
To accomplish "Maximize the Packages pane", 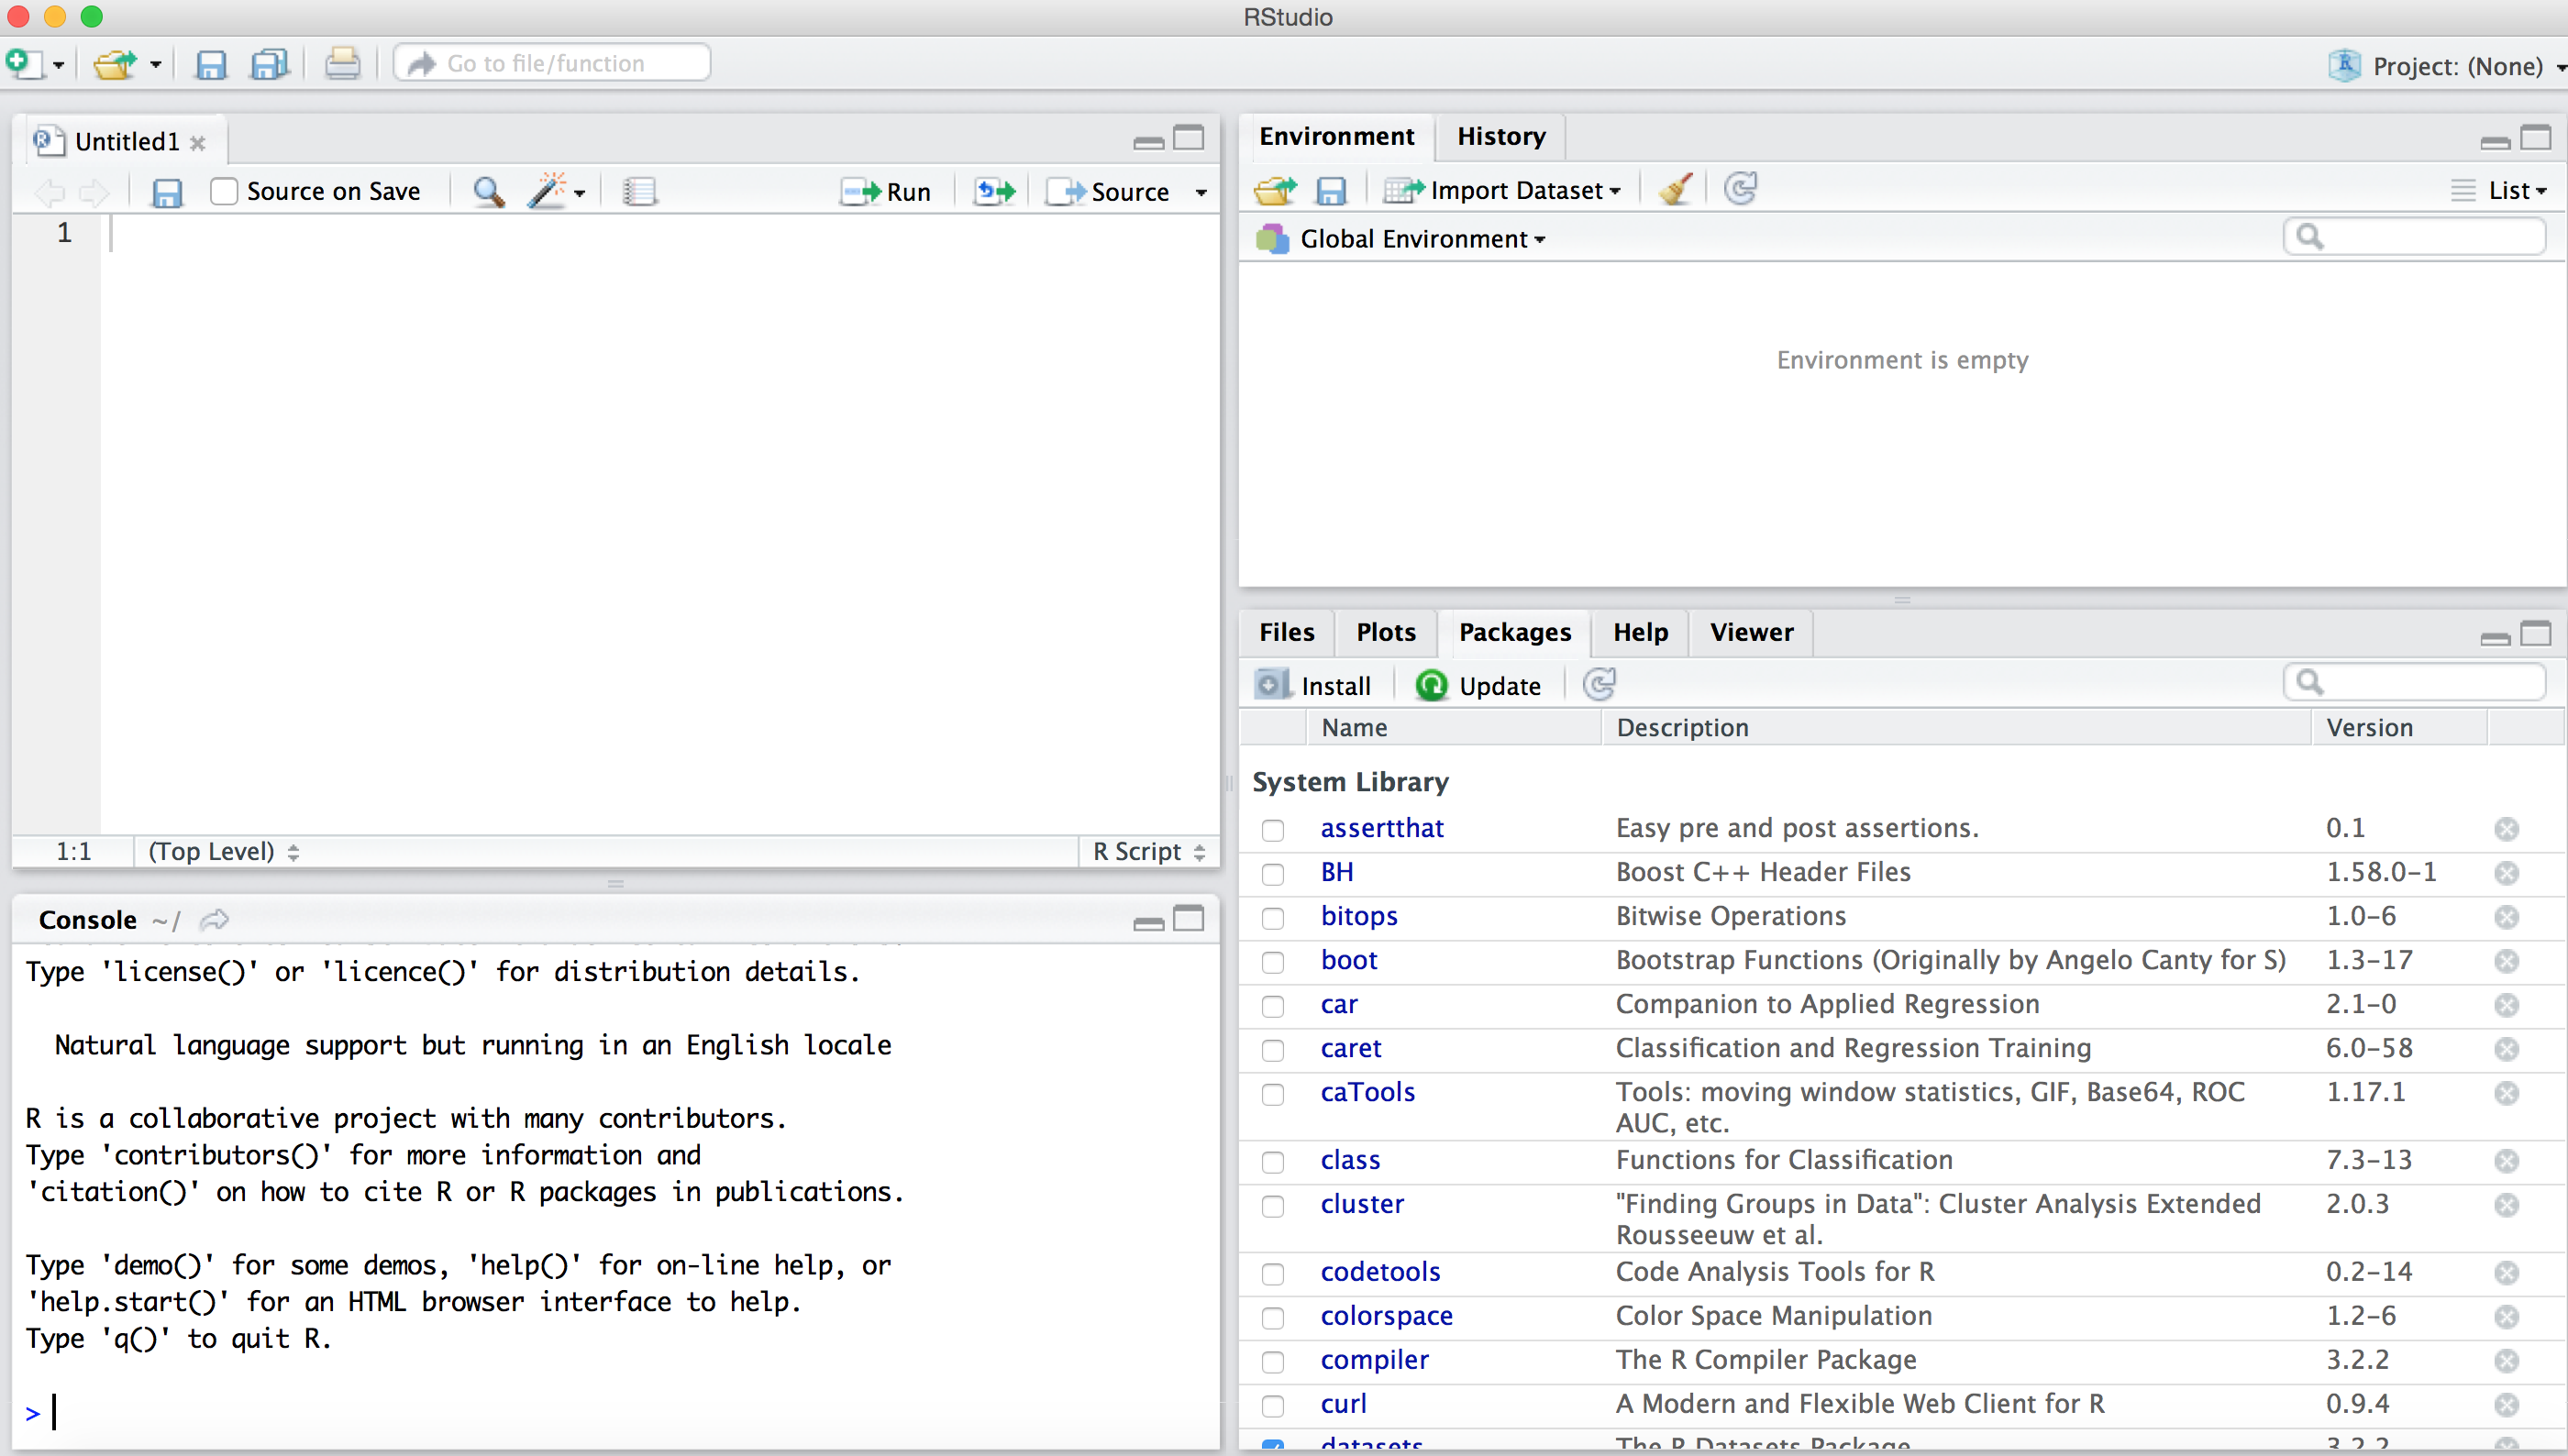I will 2535,634.
